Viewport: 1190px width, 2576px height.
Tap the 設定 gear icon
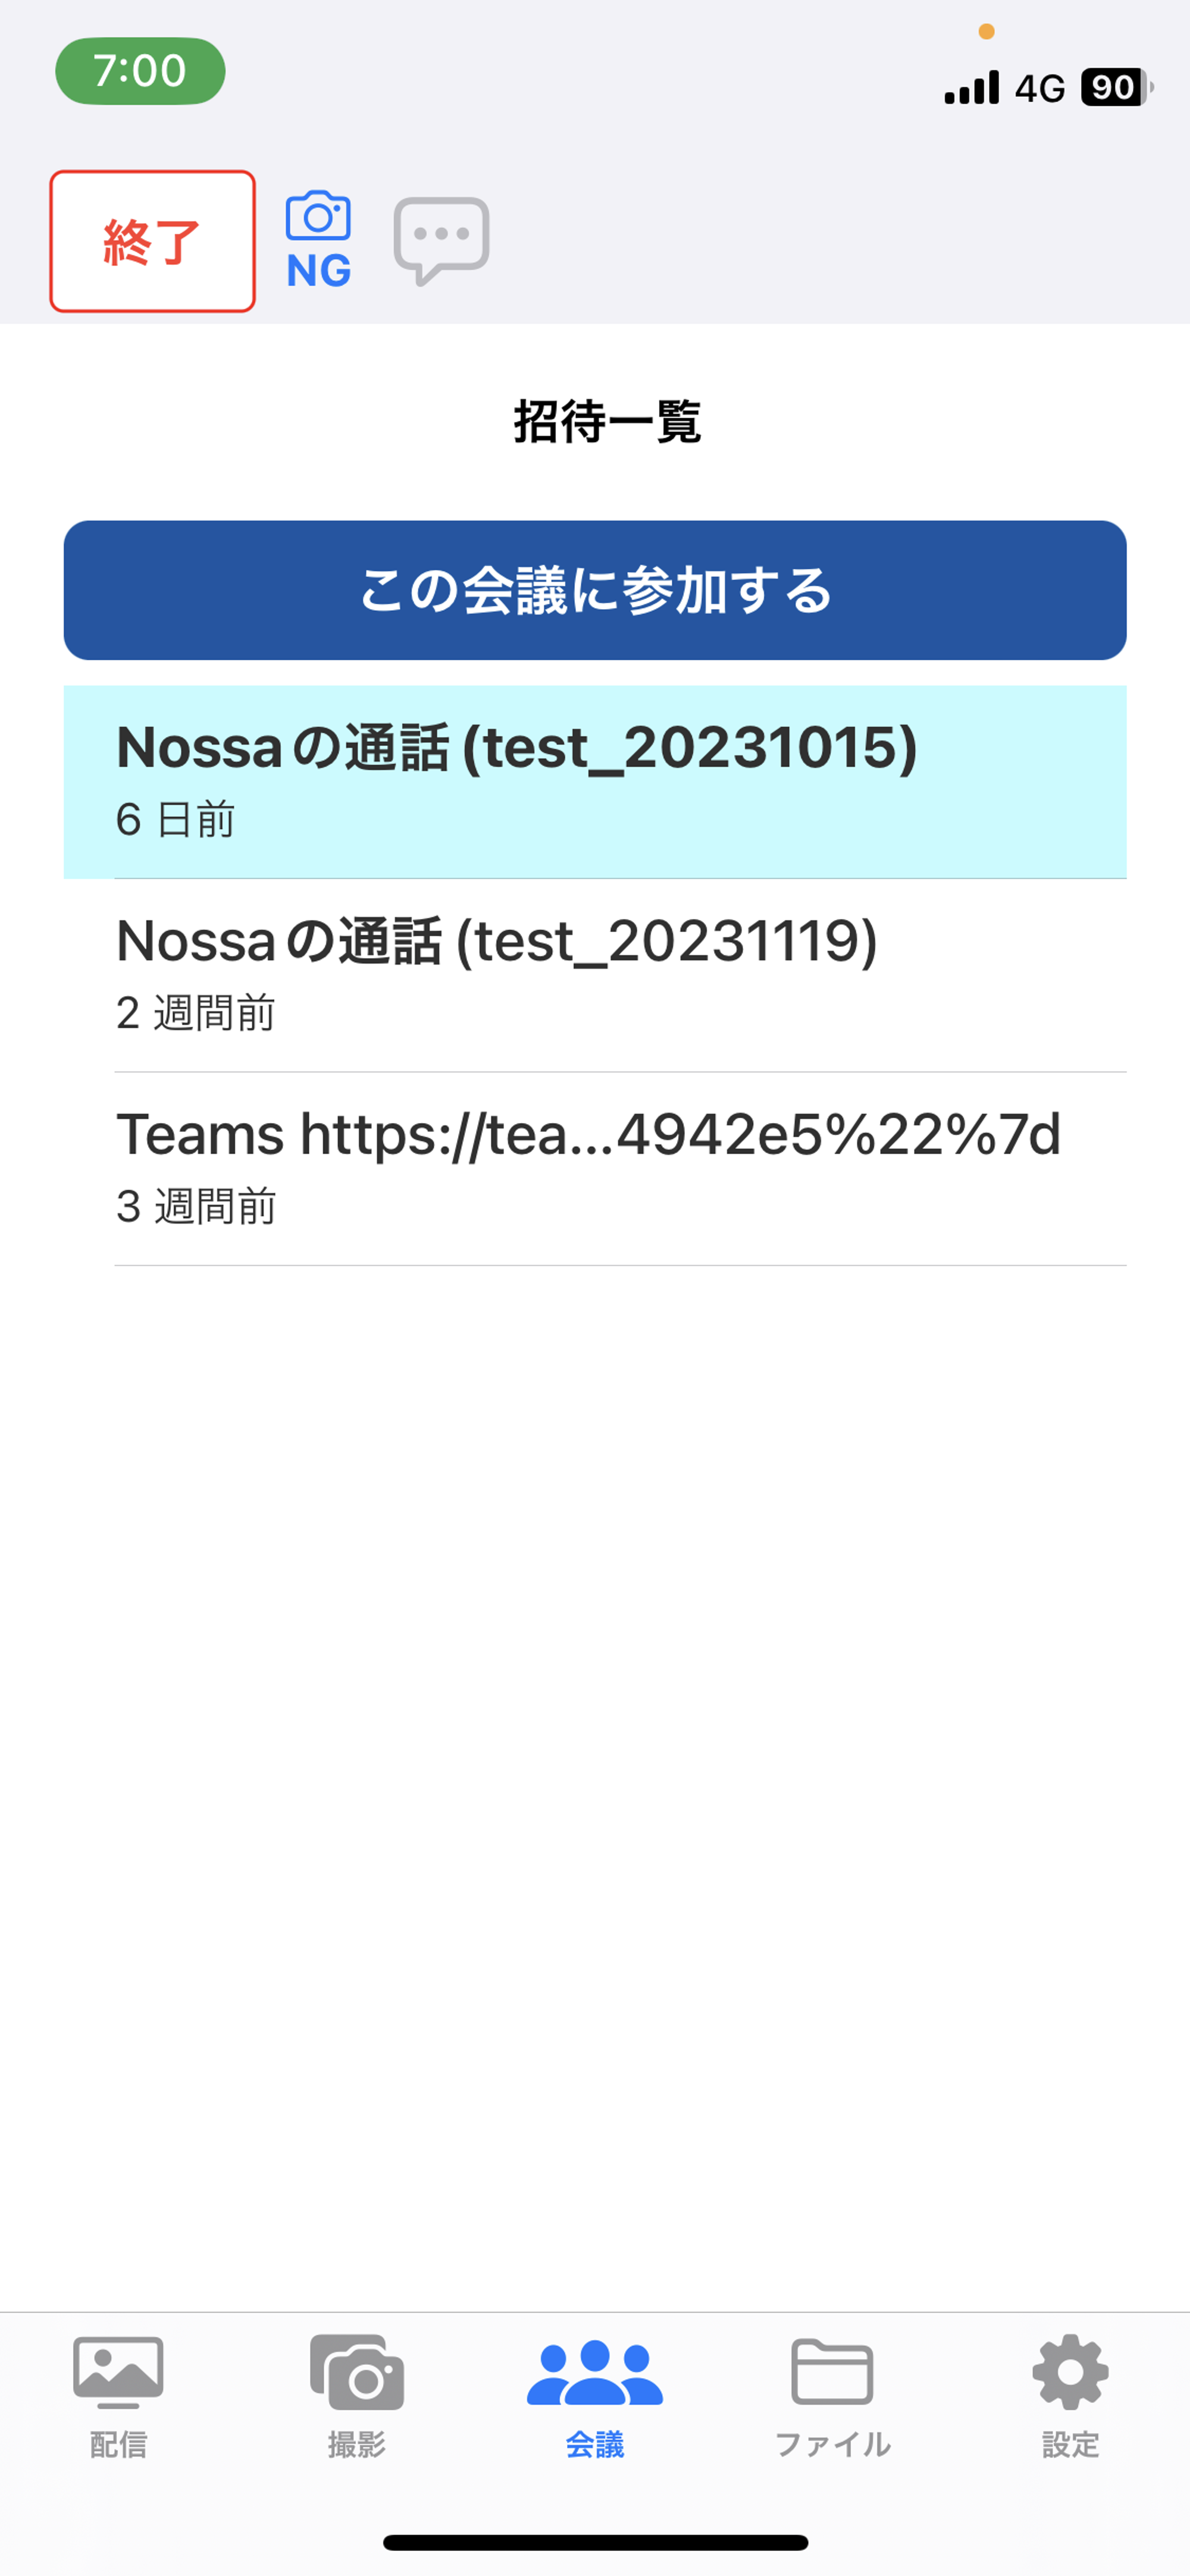point(1071,2372)
